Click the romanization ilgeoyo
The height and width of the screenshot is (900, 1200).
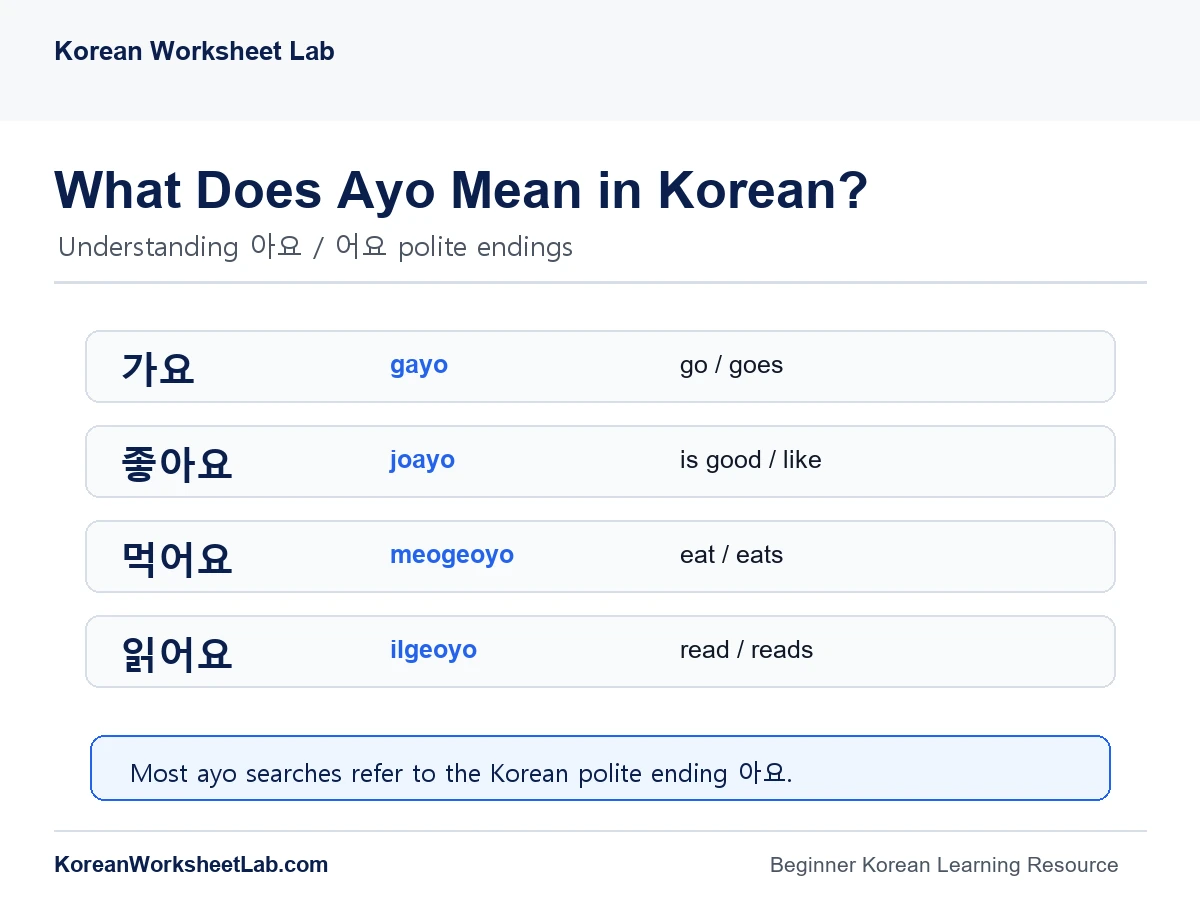point(433,650)
